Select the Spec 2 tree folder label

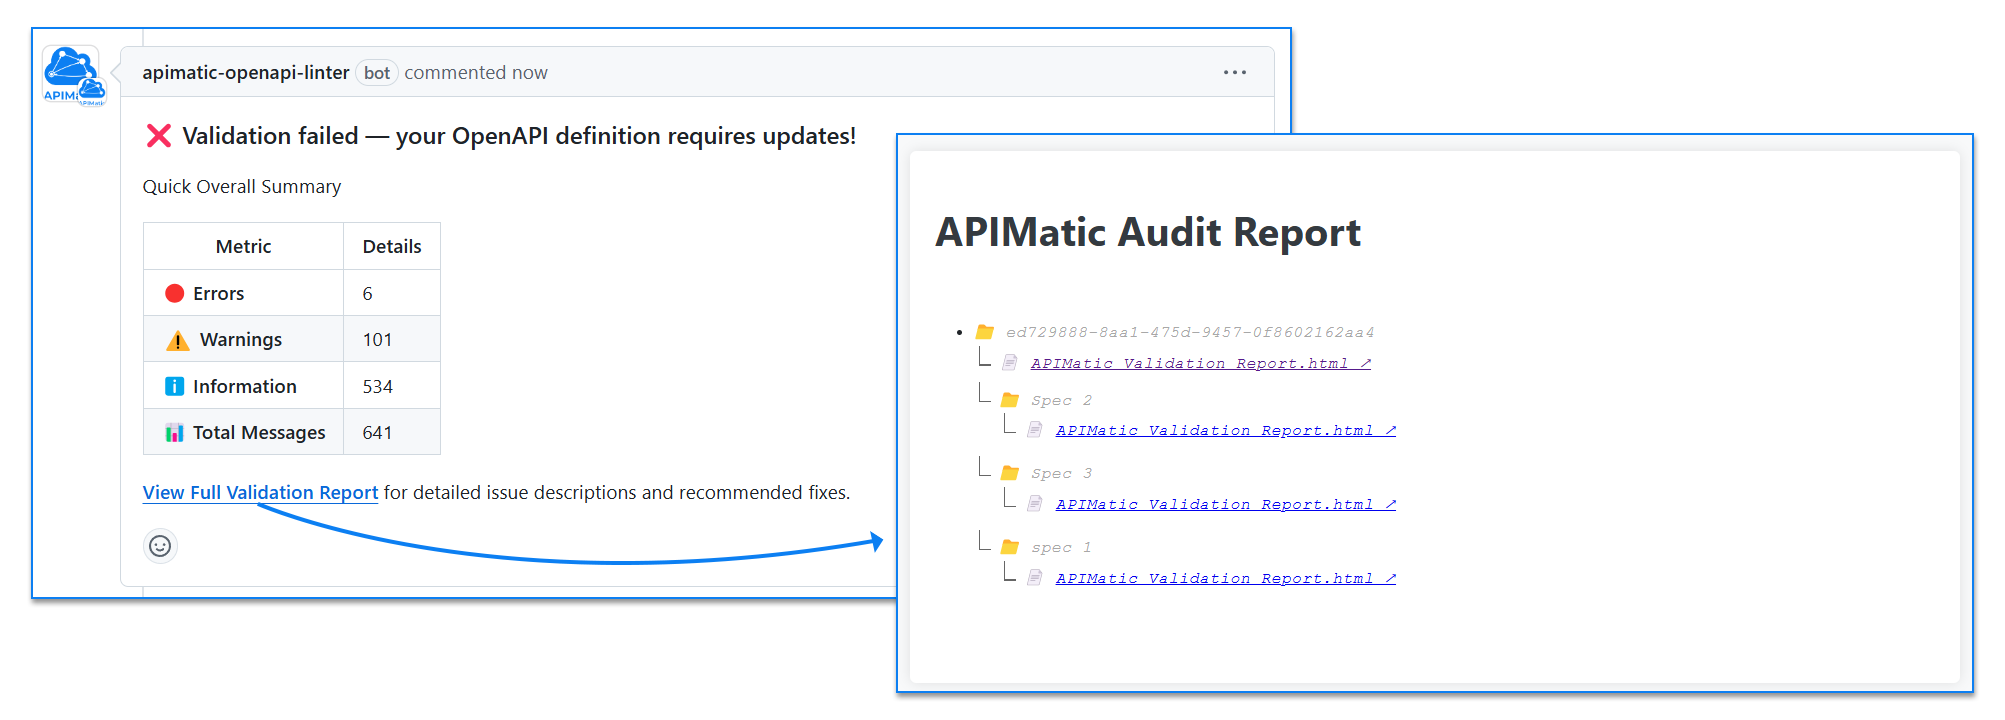(x=1061, y=400)
